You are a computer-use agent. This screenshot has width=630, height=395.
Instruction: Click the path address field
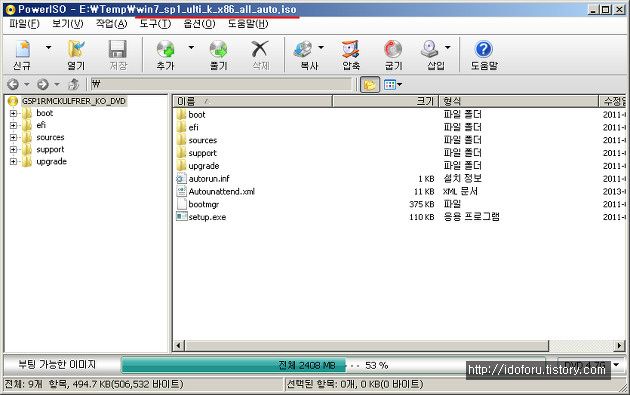click(x=221, y=84)
